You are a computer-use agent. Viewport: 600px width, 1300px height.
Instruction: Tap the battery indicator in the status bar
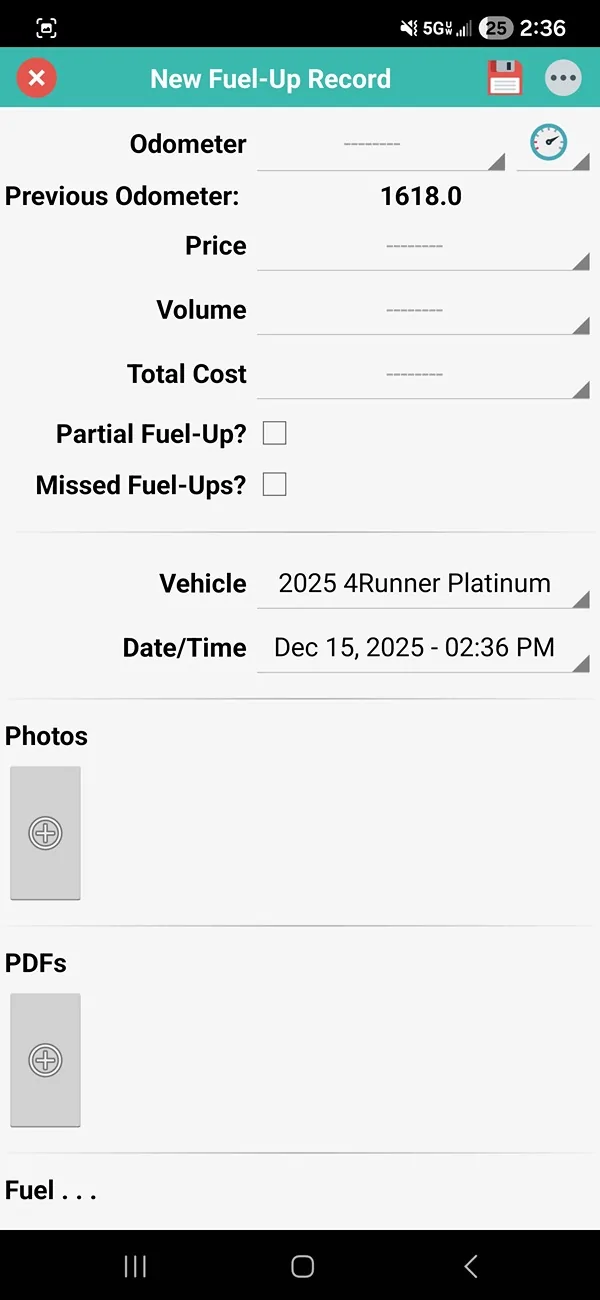point(495,27)
